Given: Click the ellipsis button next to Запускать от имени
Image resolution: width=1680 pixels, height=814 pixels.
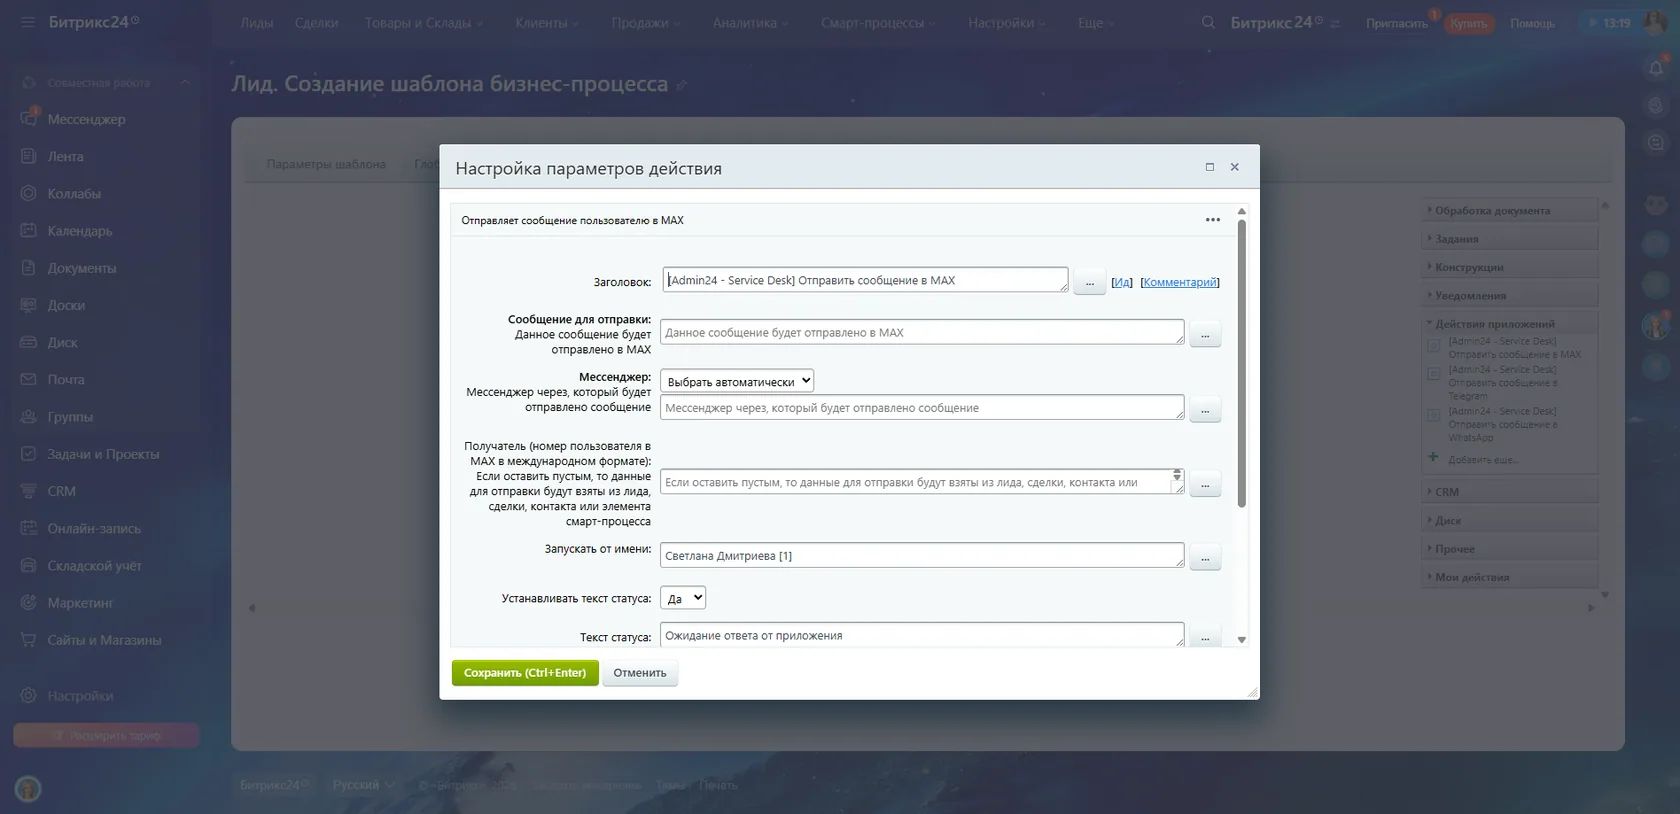Looking at the screenshot, I should tap(1205, 558).
